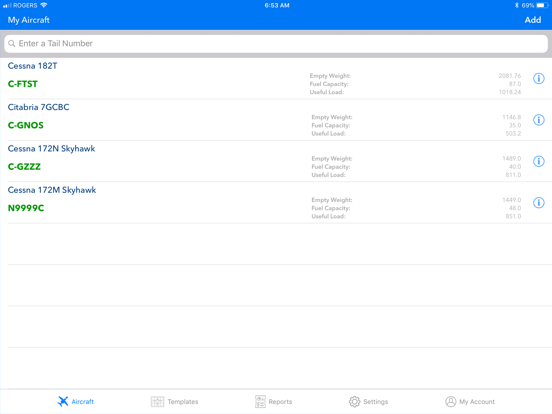Screen dimensions: 552x414
Task: Switch to the Settings tab label
Action: click(x=376, y=402)
